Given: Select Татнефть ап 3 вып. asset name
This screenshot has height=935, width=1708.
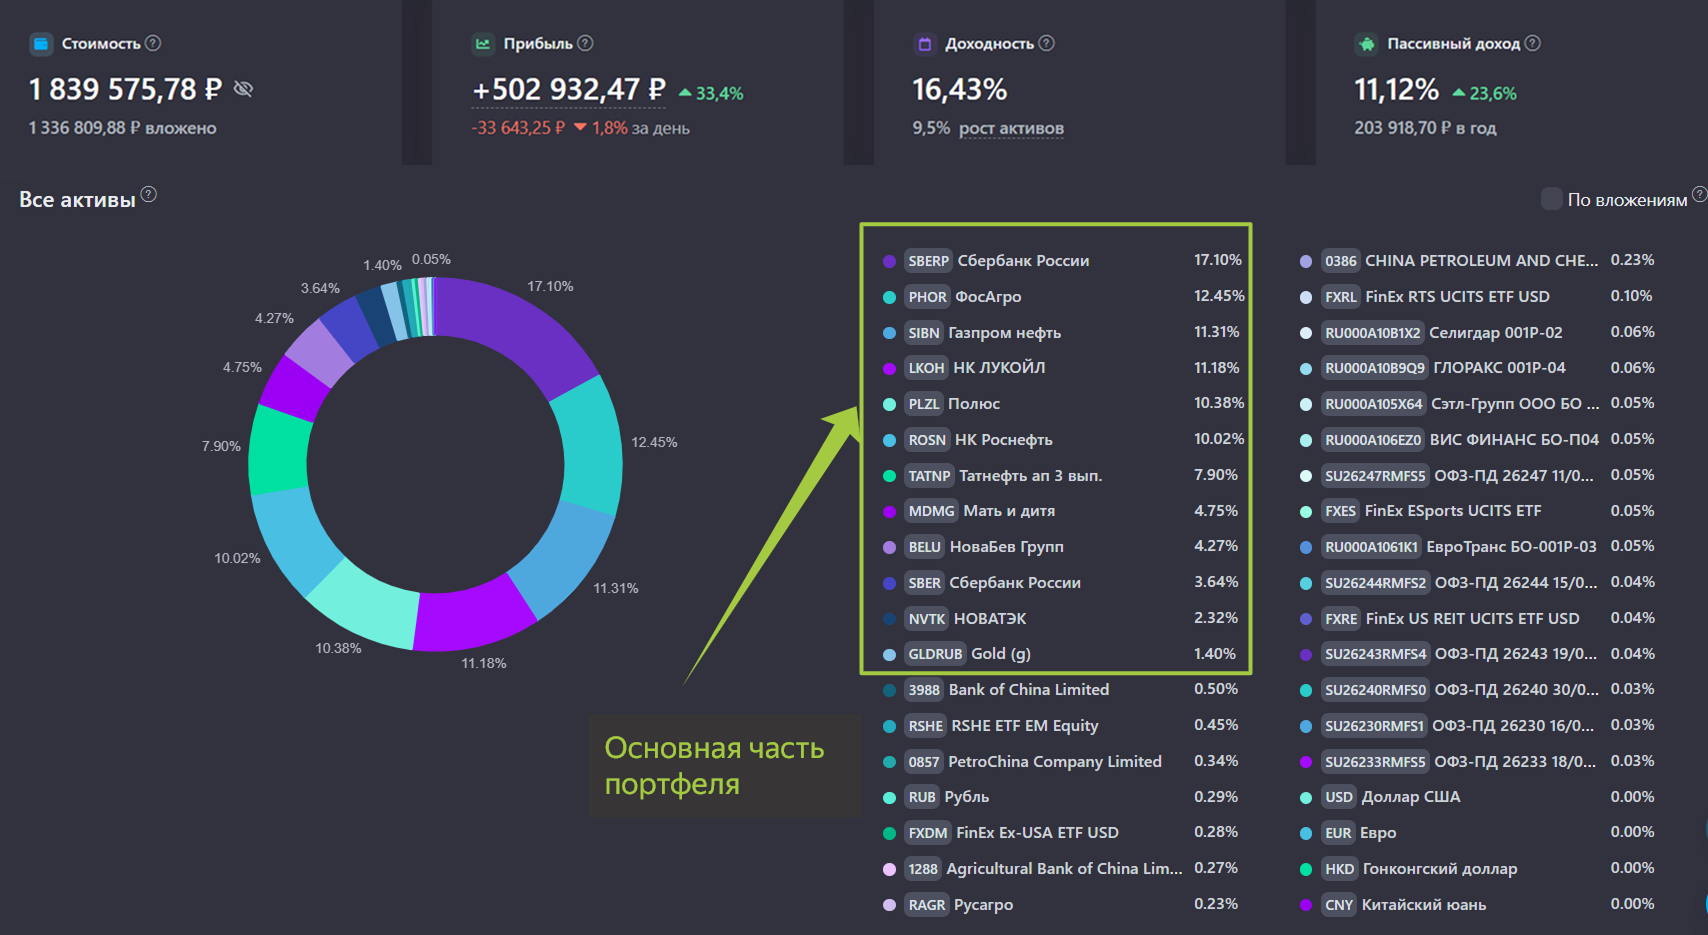Looking at the screenshot, I should [x=1030, y=476].
